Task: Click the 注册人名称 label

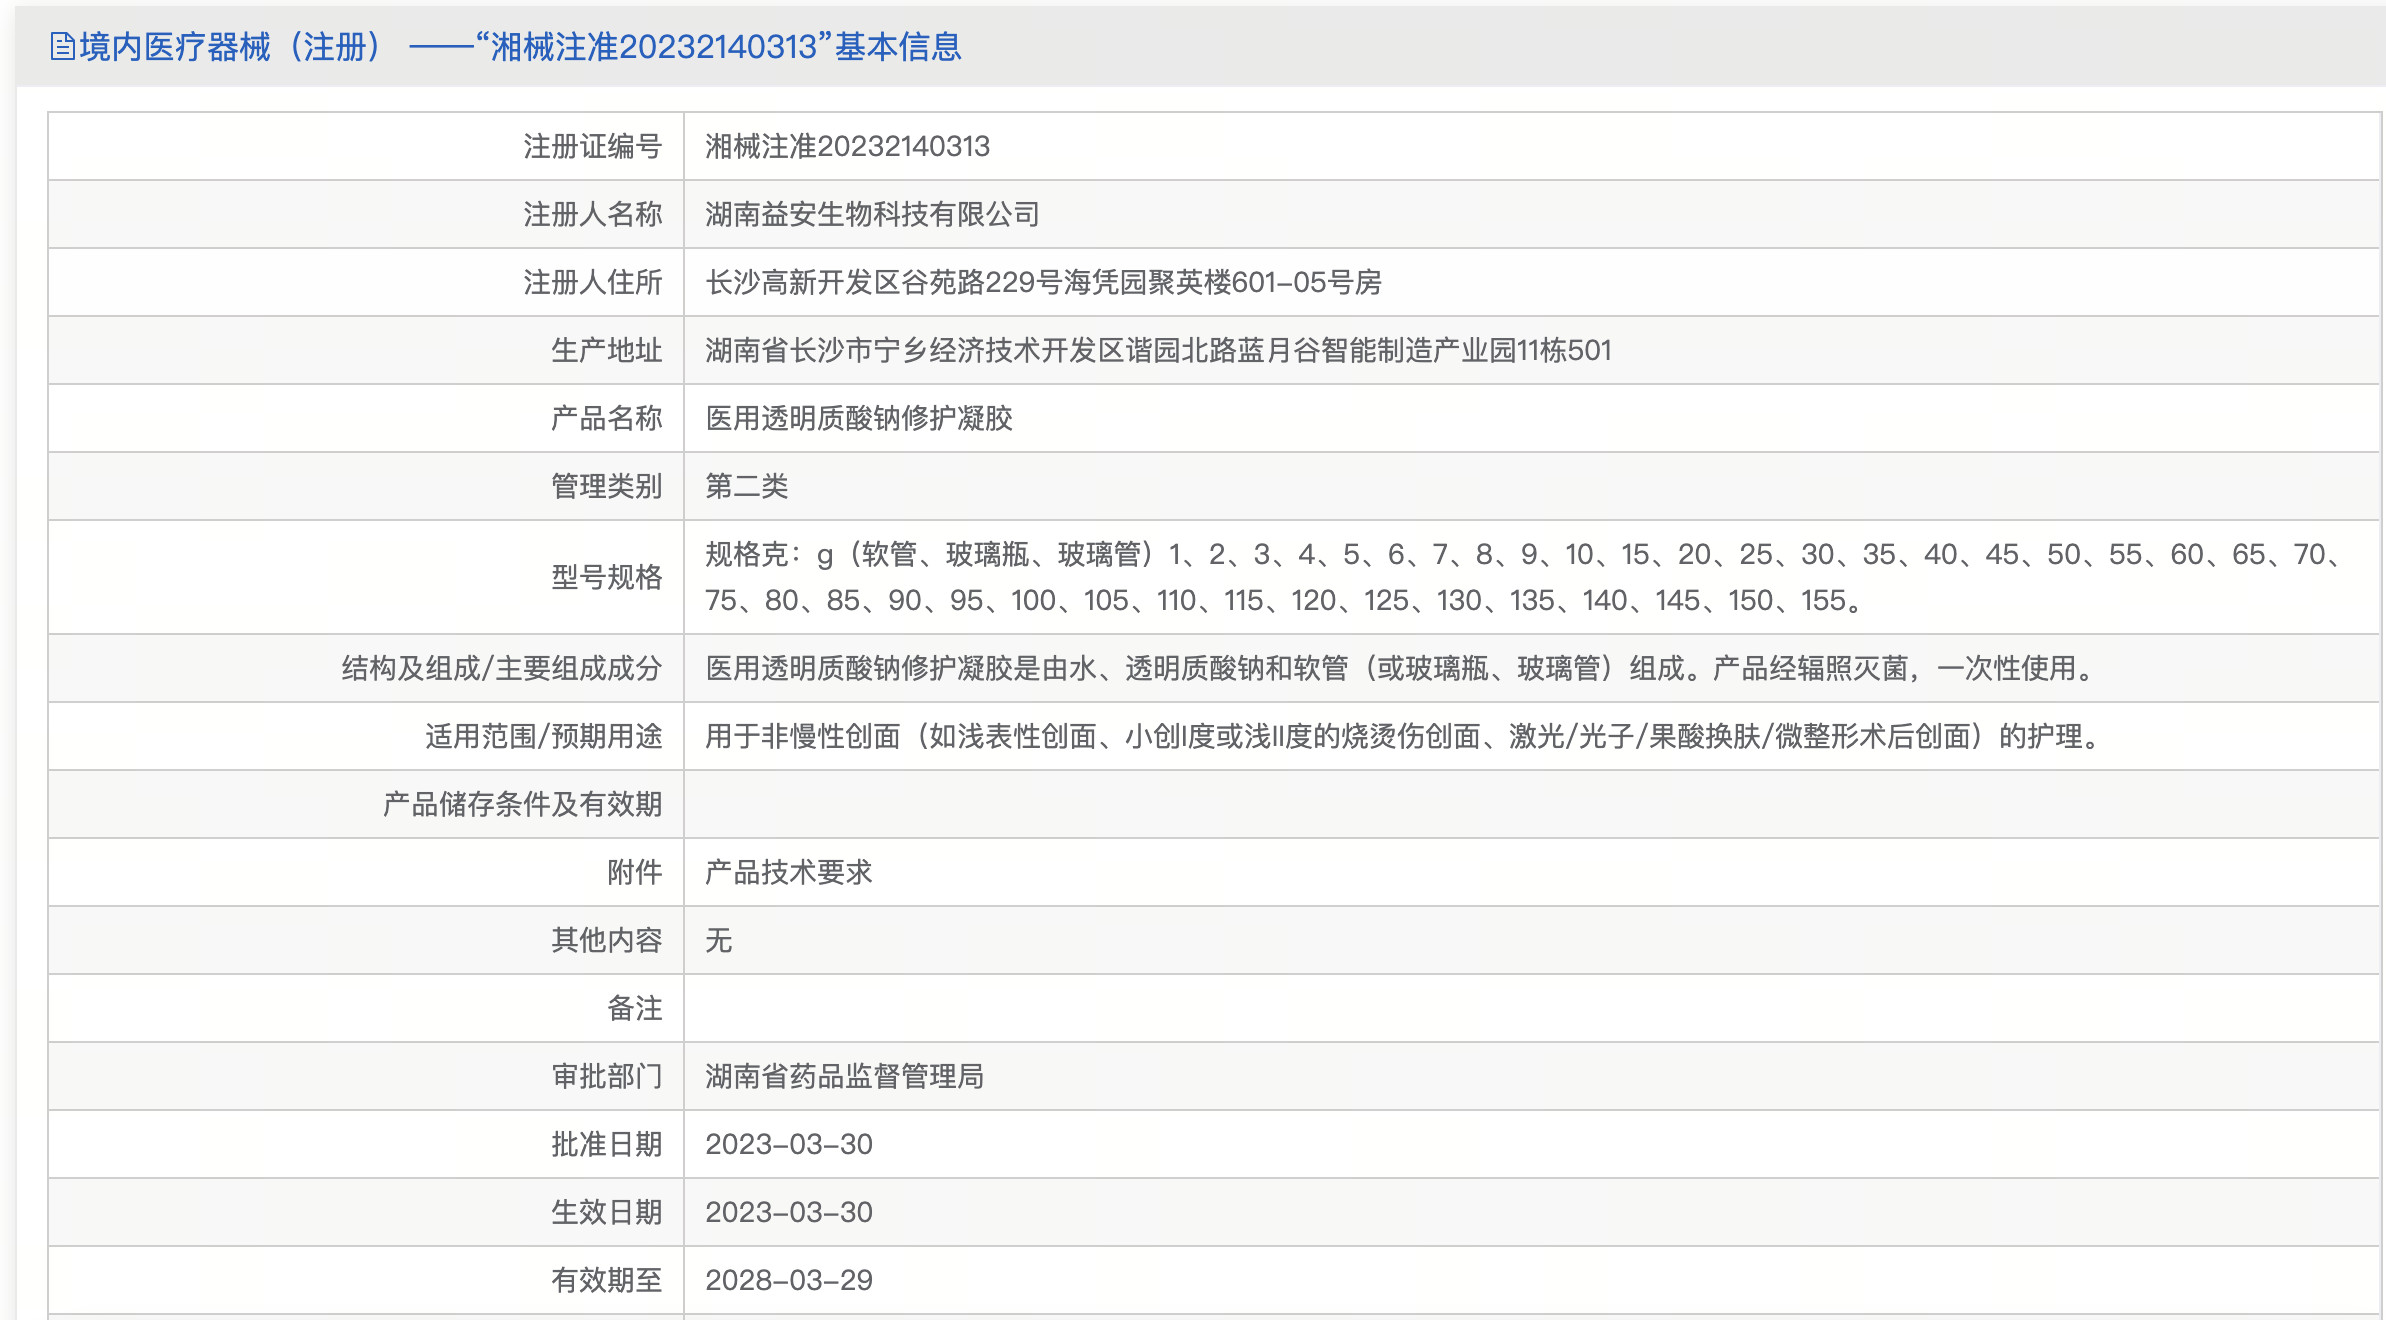Action: [593, 215]
